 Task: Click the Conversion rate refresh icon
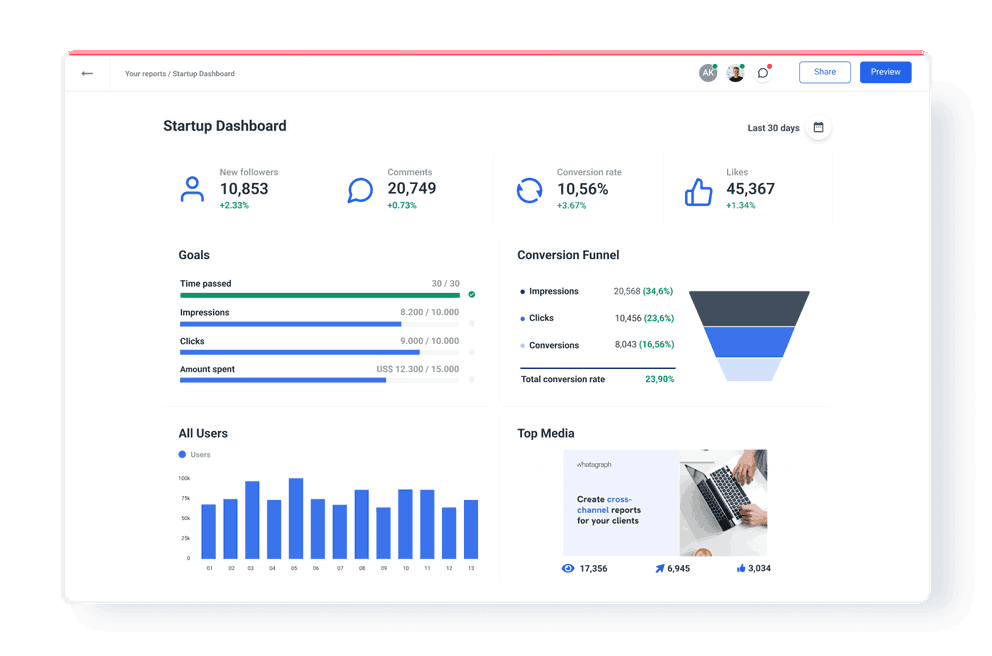click(529, 190)
